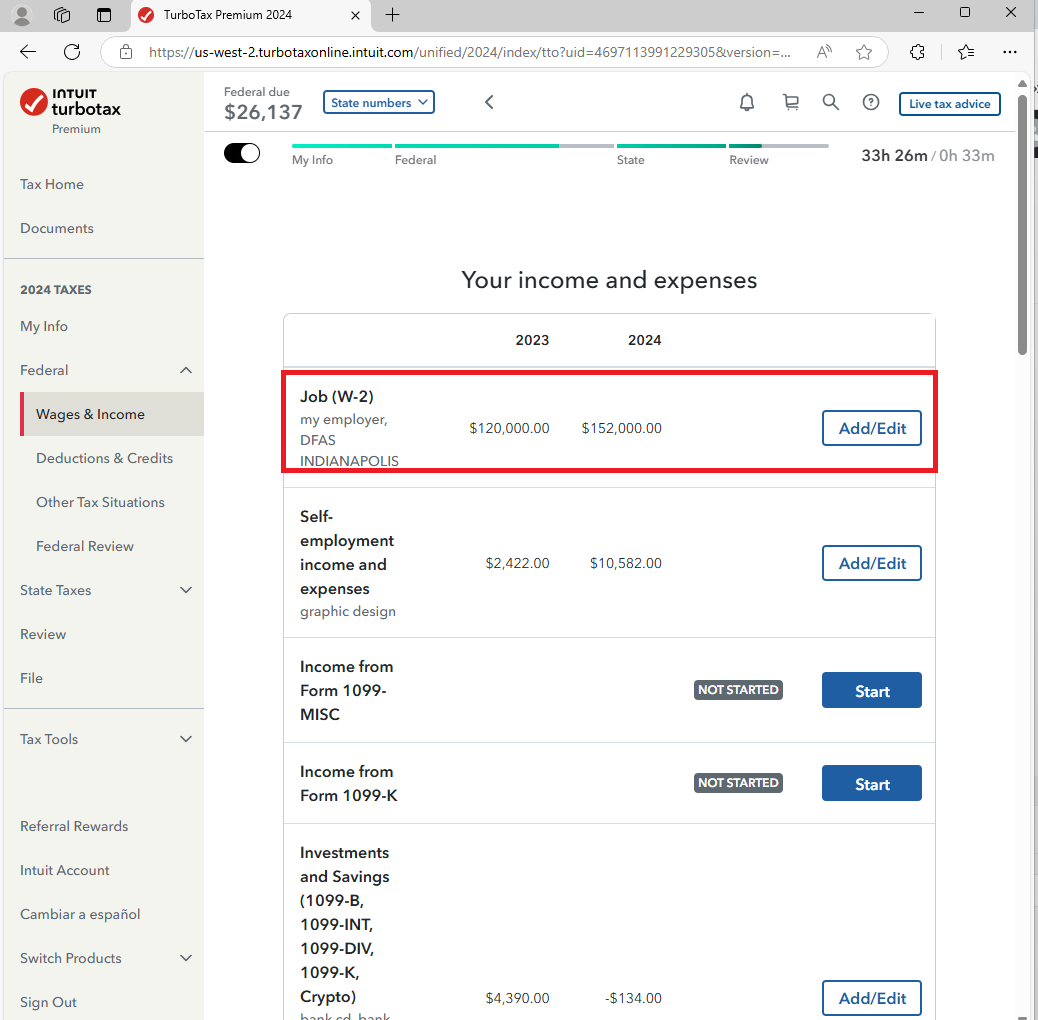1038x1020 pixels.
Task: Select Wages & Income
Action: coord(112,414)
